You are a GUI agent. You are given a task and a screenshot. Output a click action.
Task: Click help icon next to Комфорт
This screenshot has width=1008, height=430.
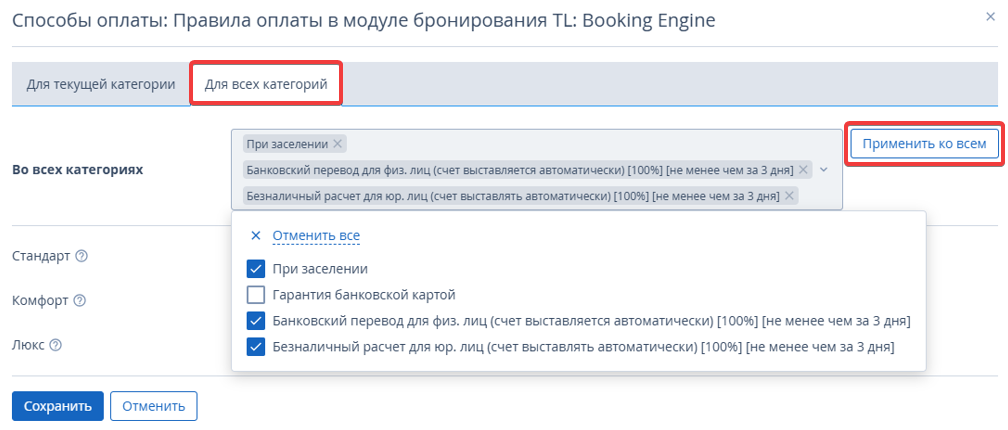coord(79,301)
